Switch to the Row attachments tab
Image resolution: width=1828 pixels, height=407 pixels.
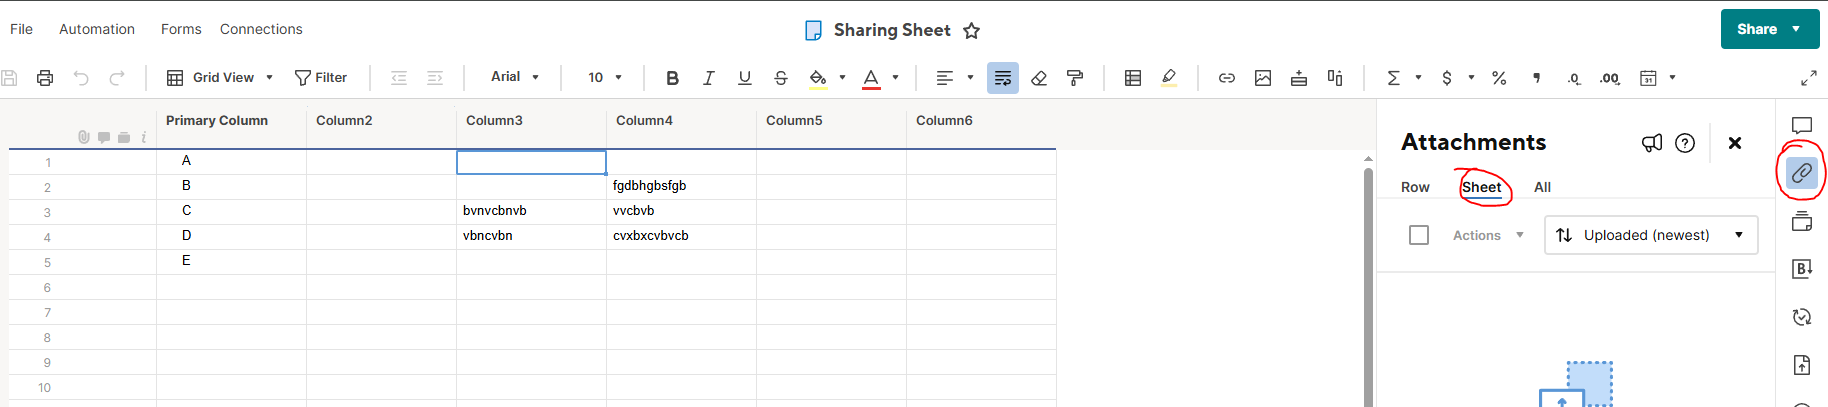(x=1415, y=187)
